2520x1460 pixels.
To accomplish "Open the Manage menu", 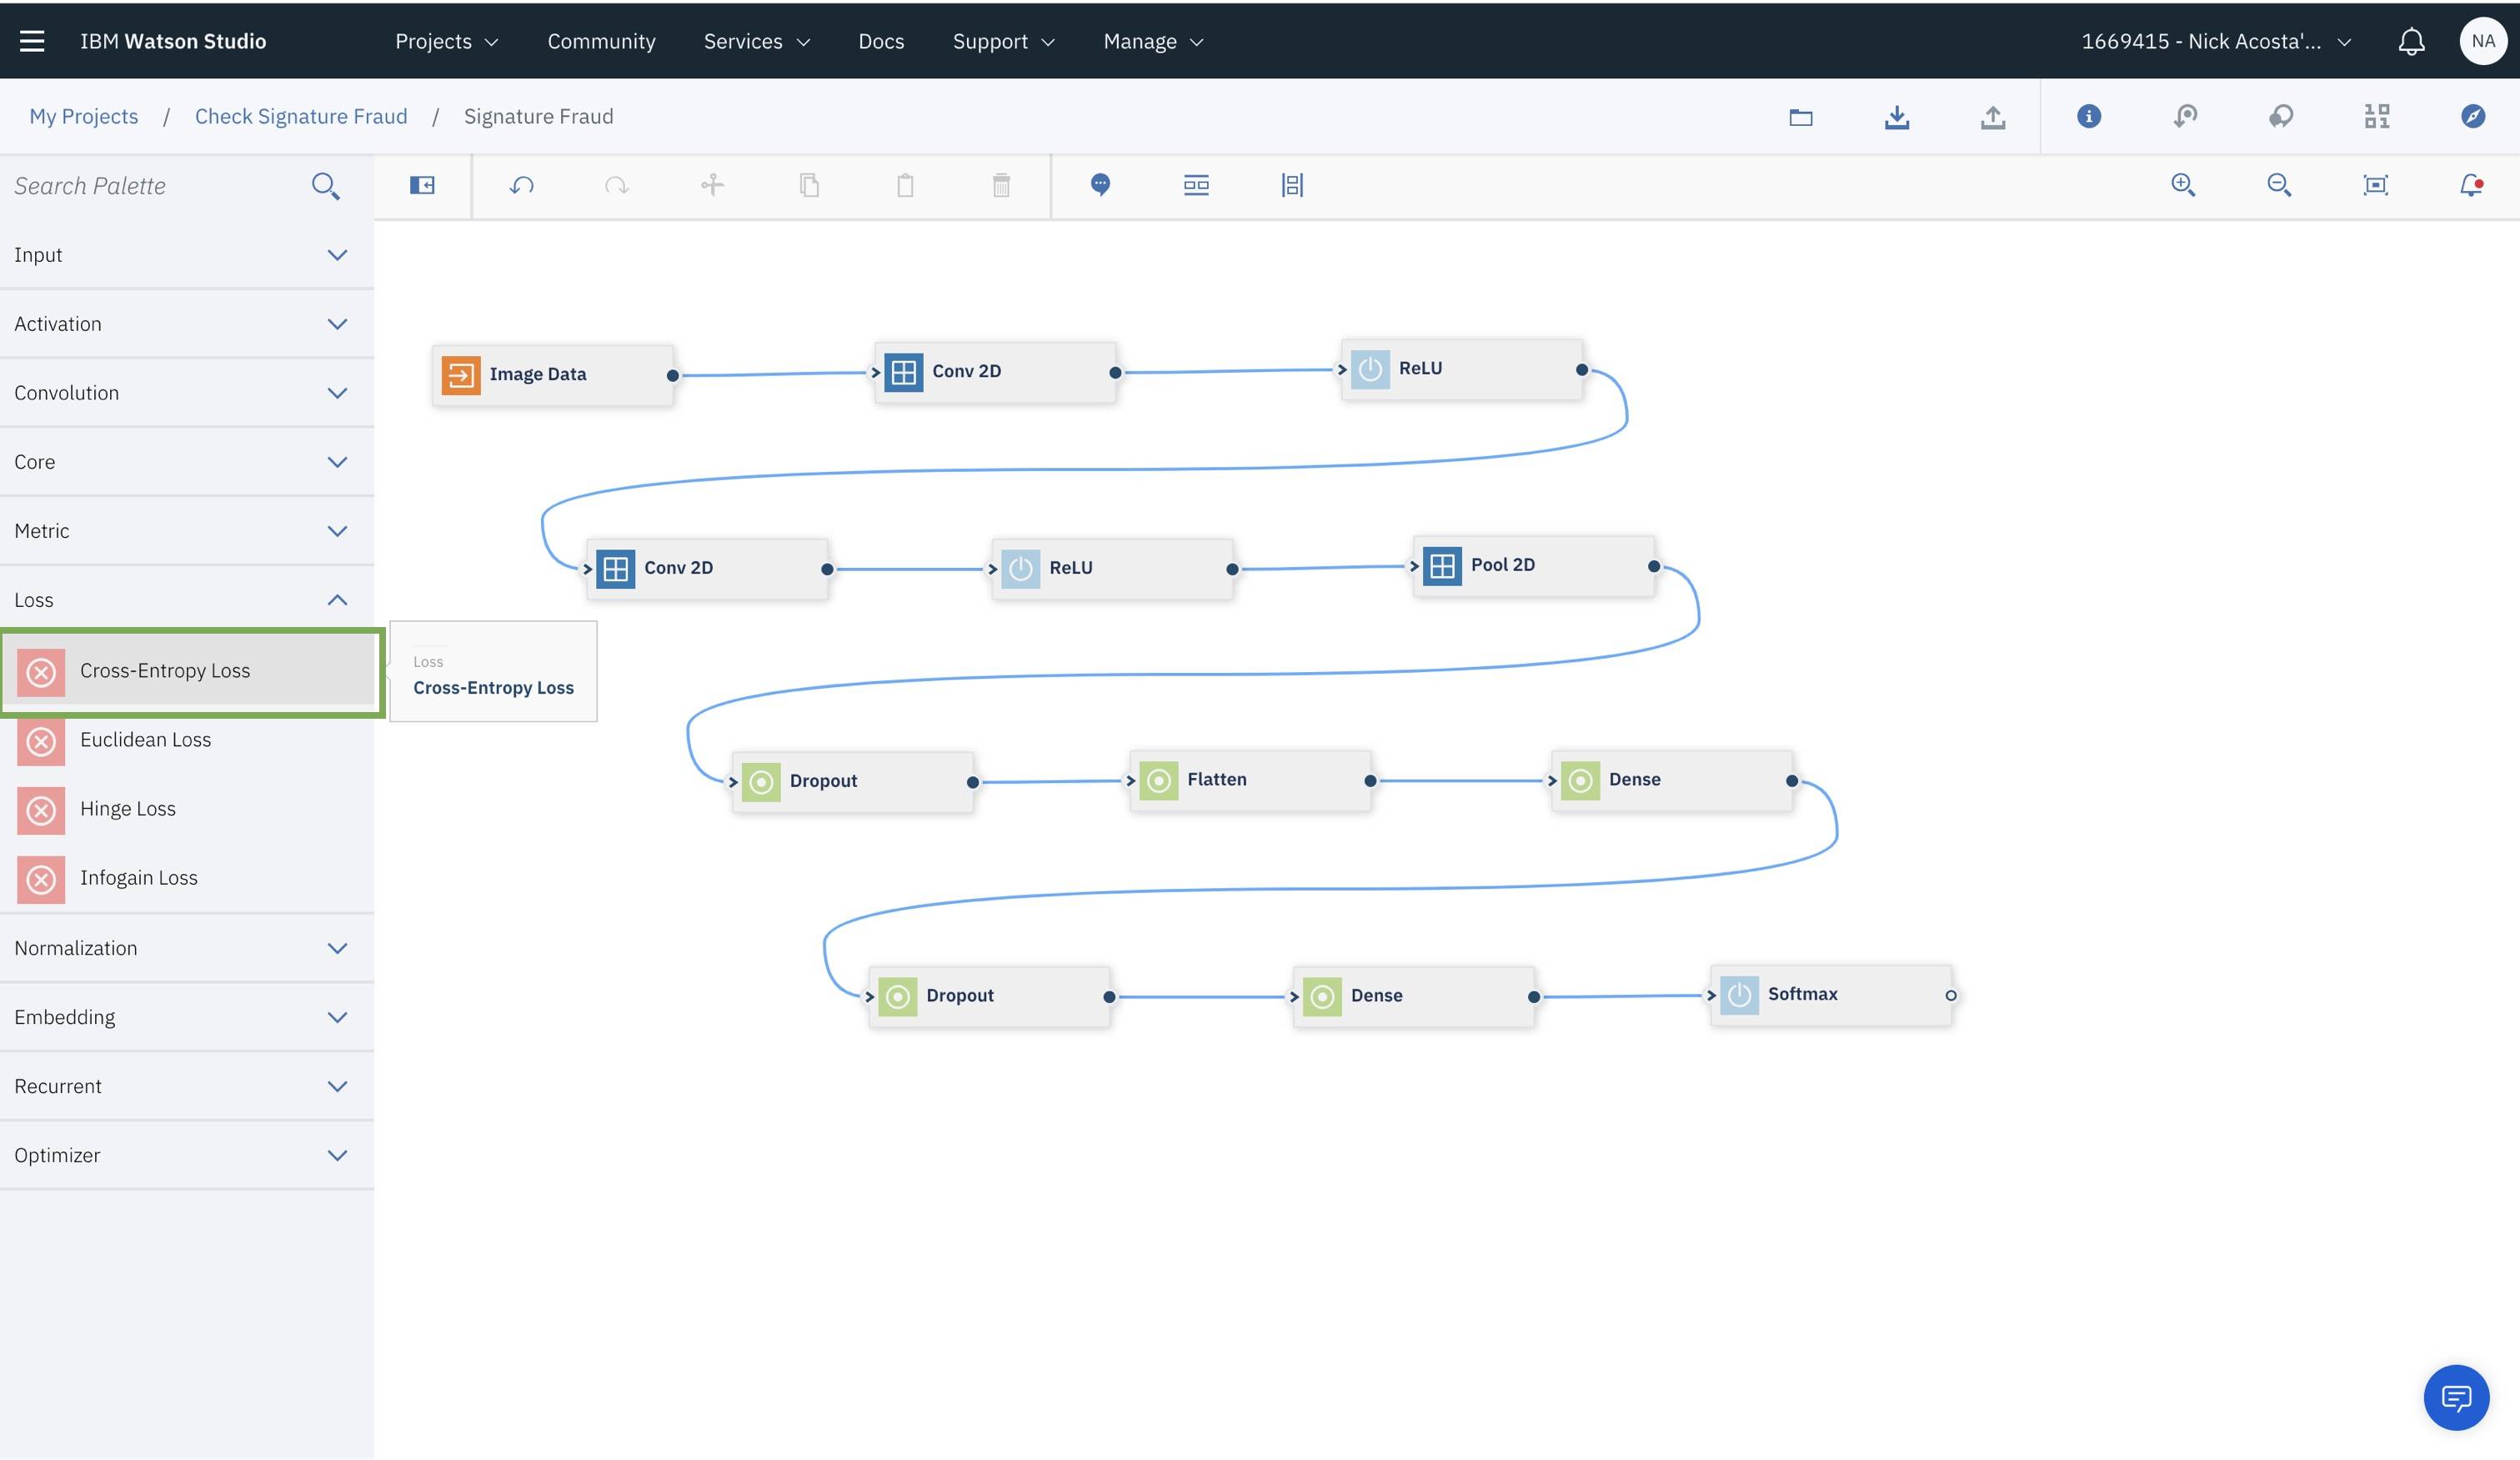I will (1153, 41).
